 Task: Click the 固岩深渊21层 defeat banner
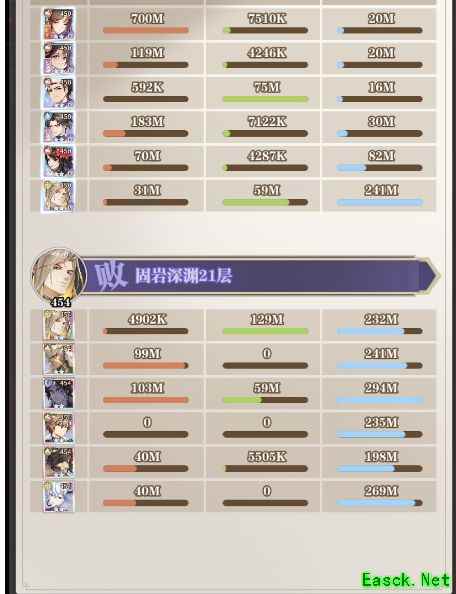259,276
